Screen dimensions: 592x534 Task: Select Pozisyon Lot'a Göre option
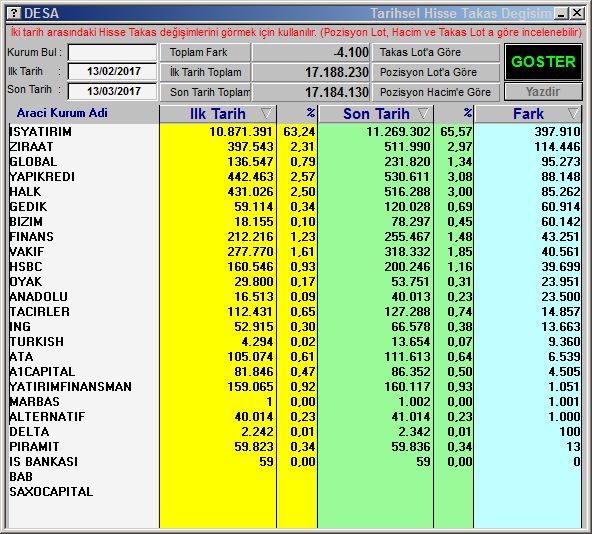(x=436, y=72)
